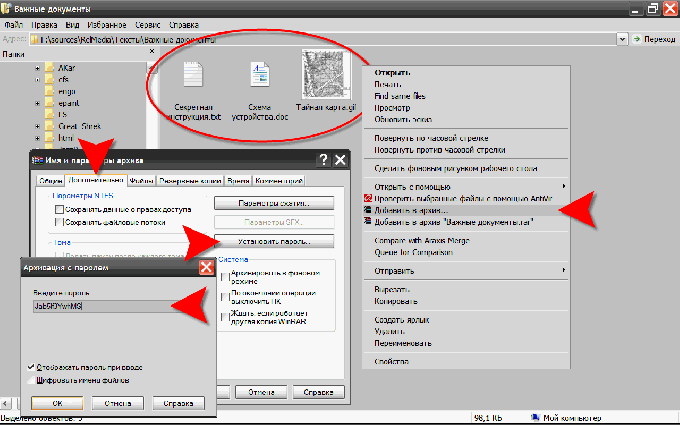Expand the cfs folder tree node
Viewport: 680px width, 425px height.
tap(37, 80)
